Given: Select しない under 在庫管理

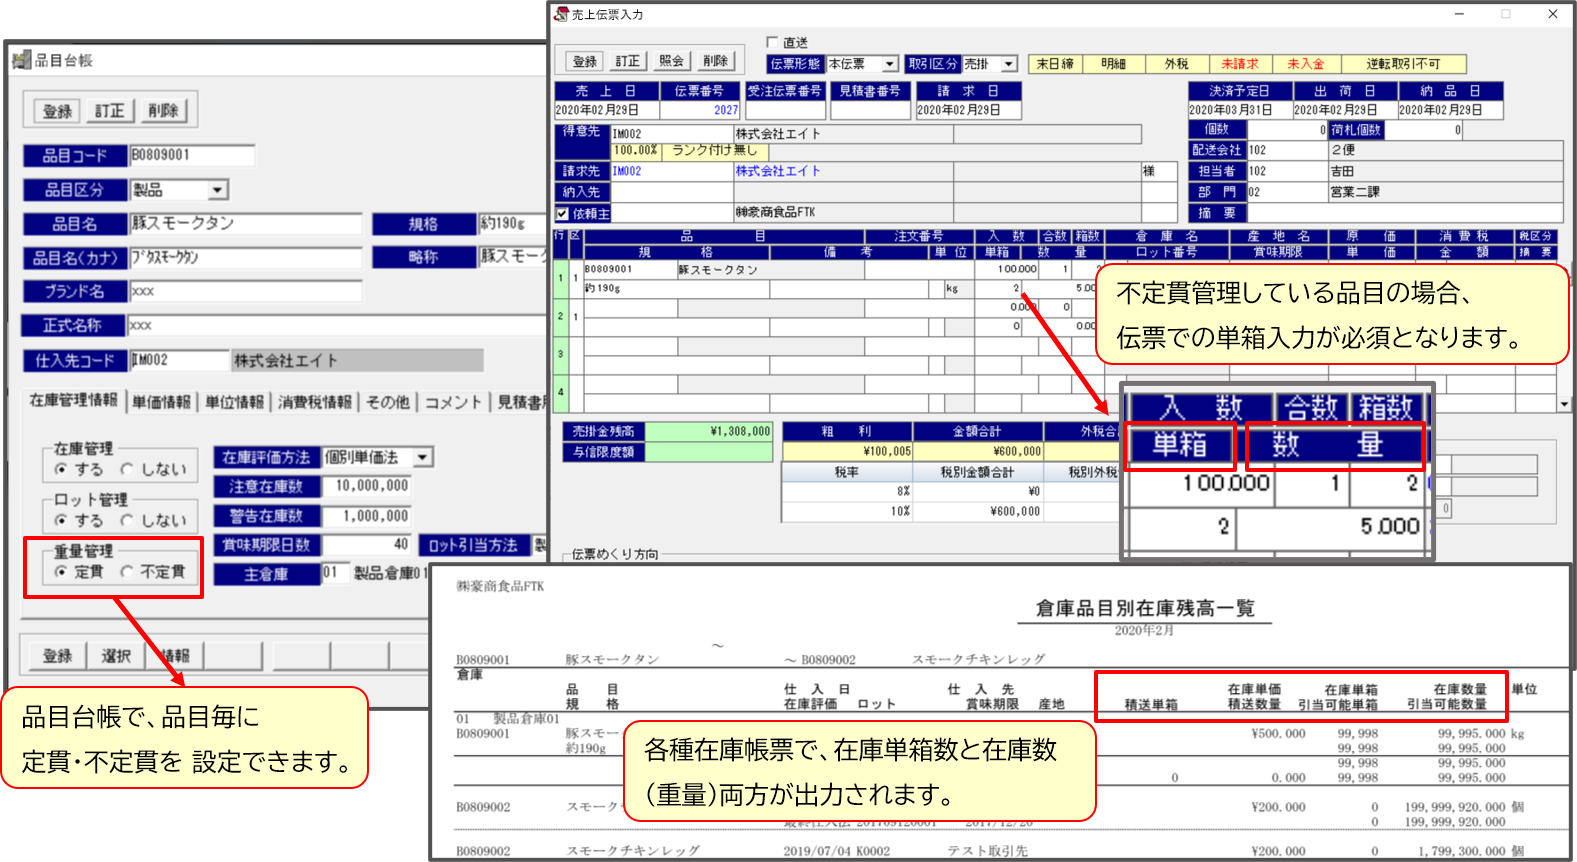Looking at the screenshot, I should click(127, 469).
